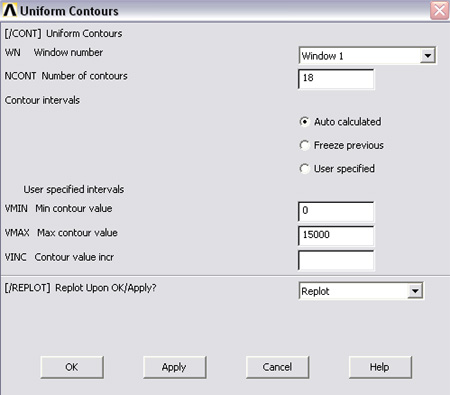Open Help for Uniform Contours
Viewport: 450px width, 395px height.
(x=380, y=367)
